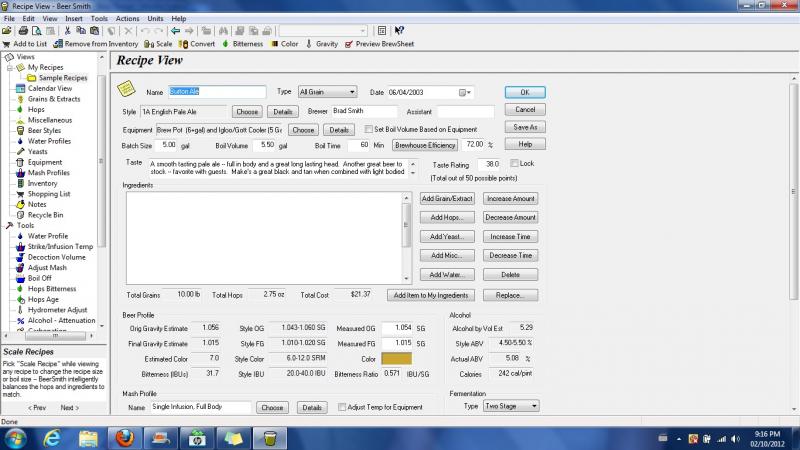Click the Scale recipe toolbar button

tap(158, 44)
